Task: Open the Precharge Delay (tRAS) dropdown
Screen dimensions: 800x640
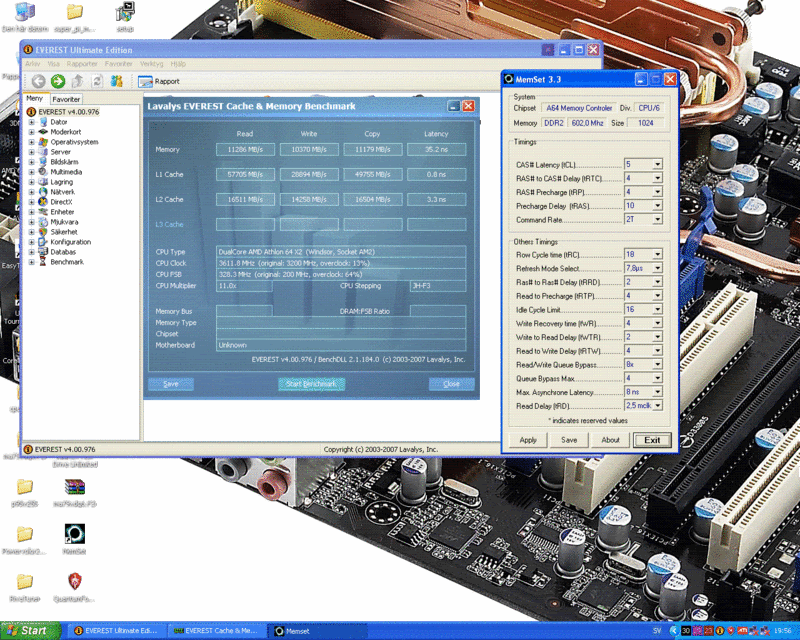Action: (657, 206)
